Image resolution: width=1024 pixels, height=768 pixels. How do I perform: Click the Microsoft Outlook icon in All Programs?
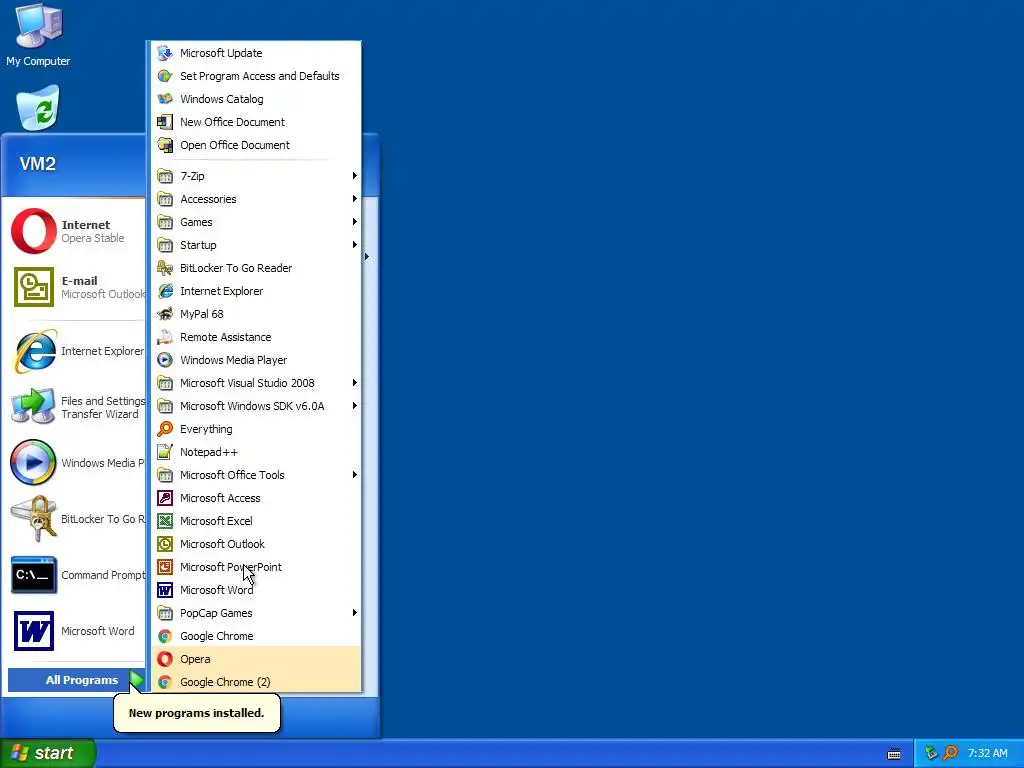pos(165,544)
